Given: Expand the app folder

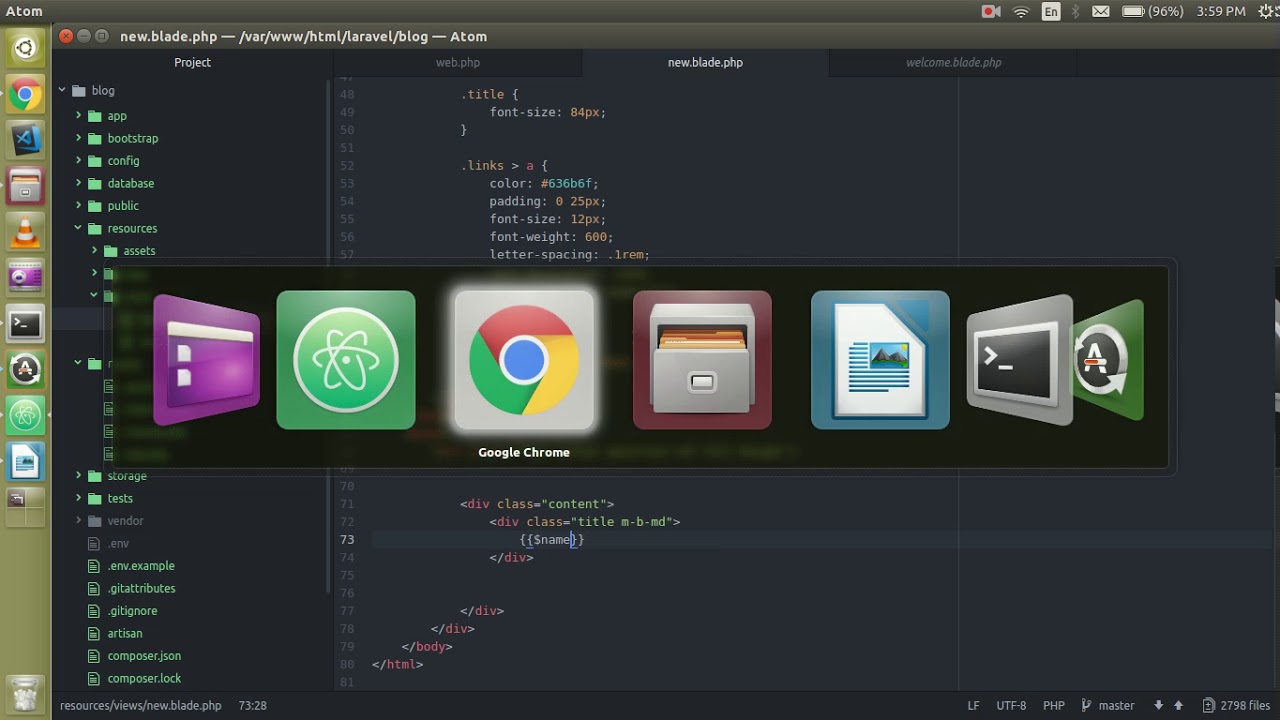Looking at the screenshot, I should pyautogui.click(x=78, y=116).
